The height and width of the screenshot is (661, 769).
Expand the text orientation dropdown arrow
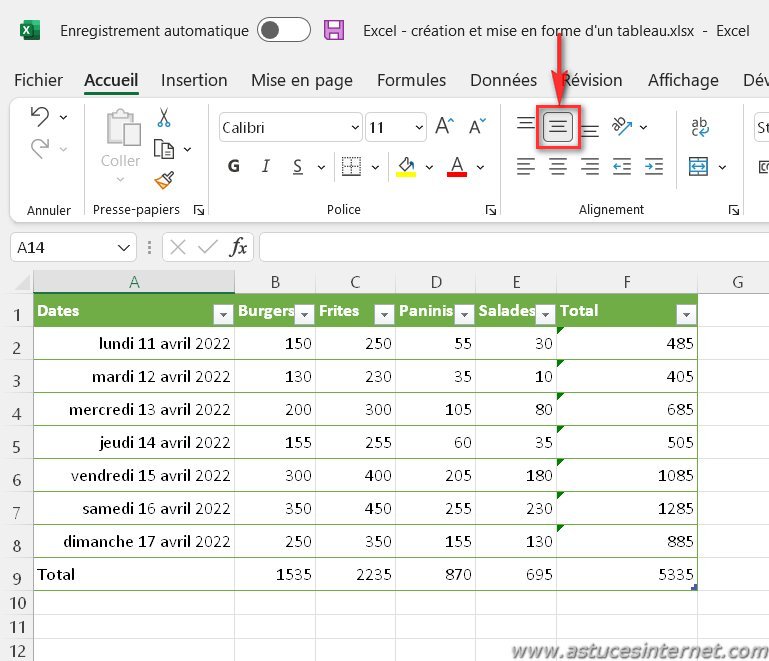(x=643, y=127)
